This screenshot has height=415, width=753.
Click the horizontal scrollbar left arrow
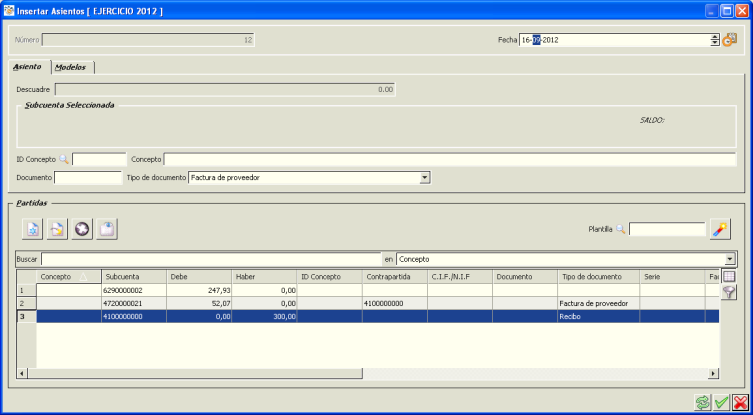[x=22, y=373]
